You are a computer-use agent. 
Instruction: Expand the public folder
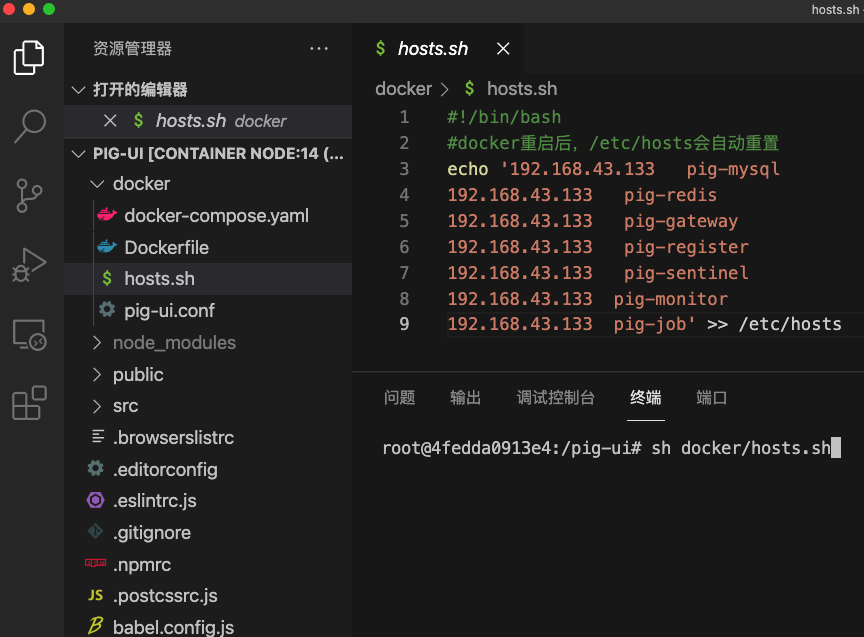[x=97, y=375]
